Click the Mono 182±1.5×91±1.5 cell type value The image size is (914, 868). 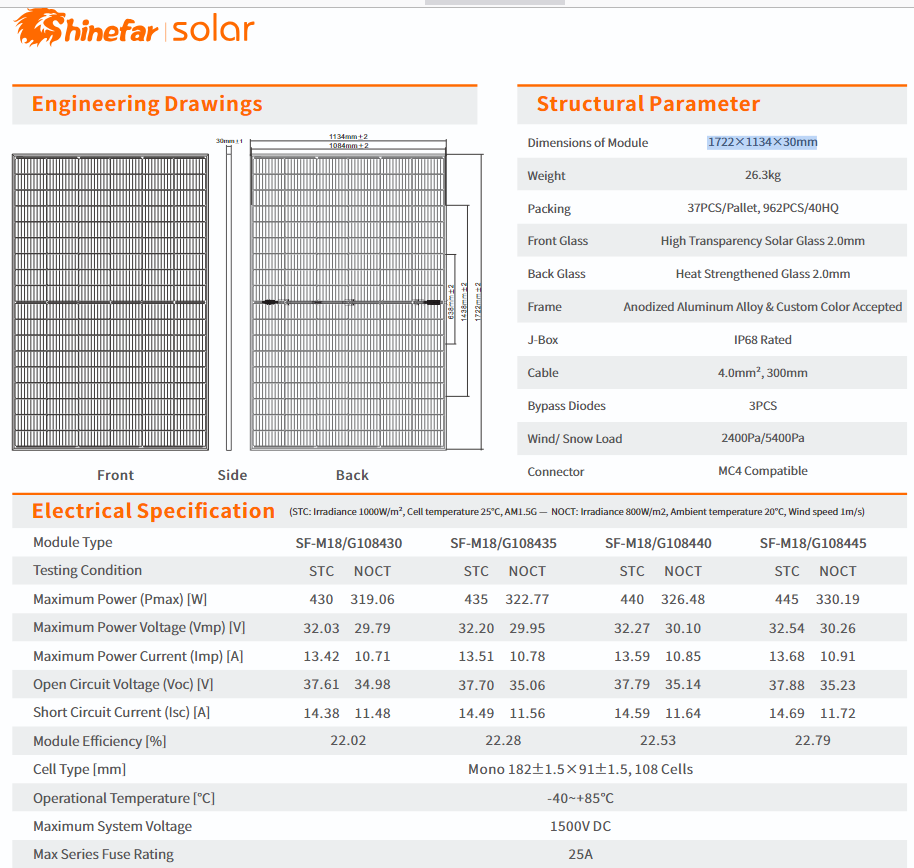(x=581, y=769)
